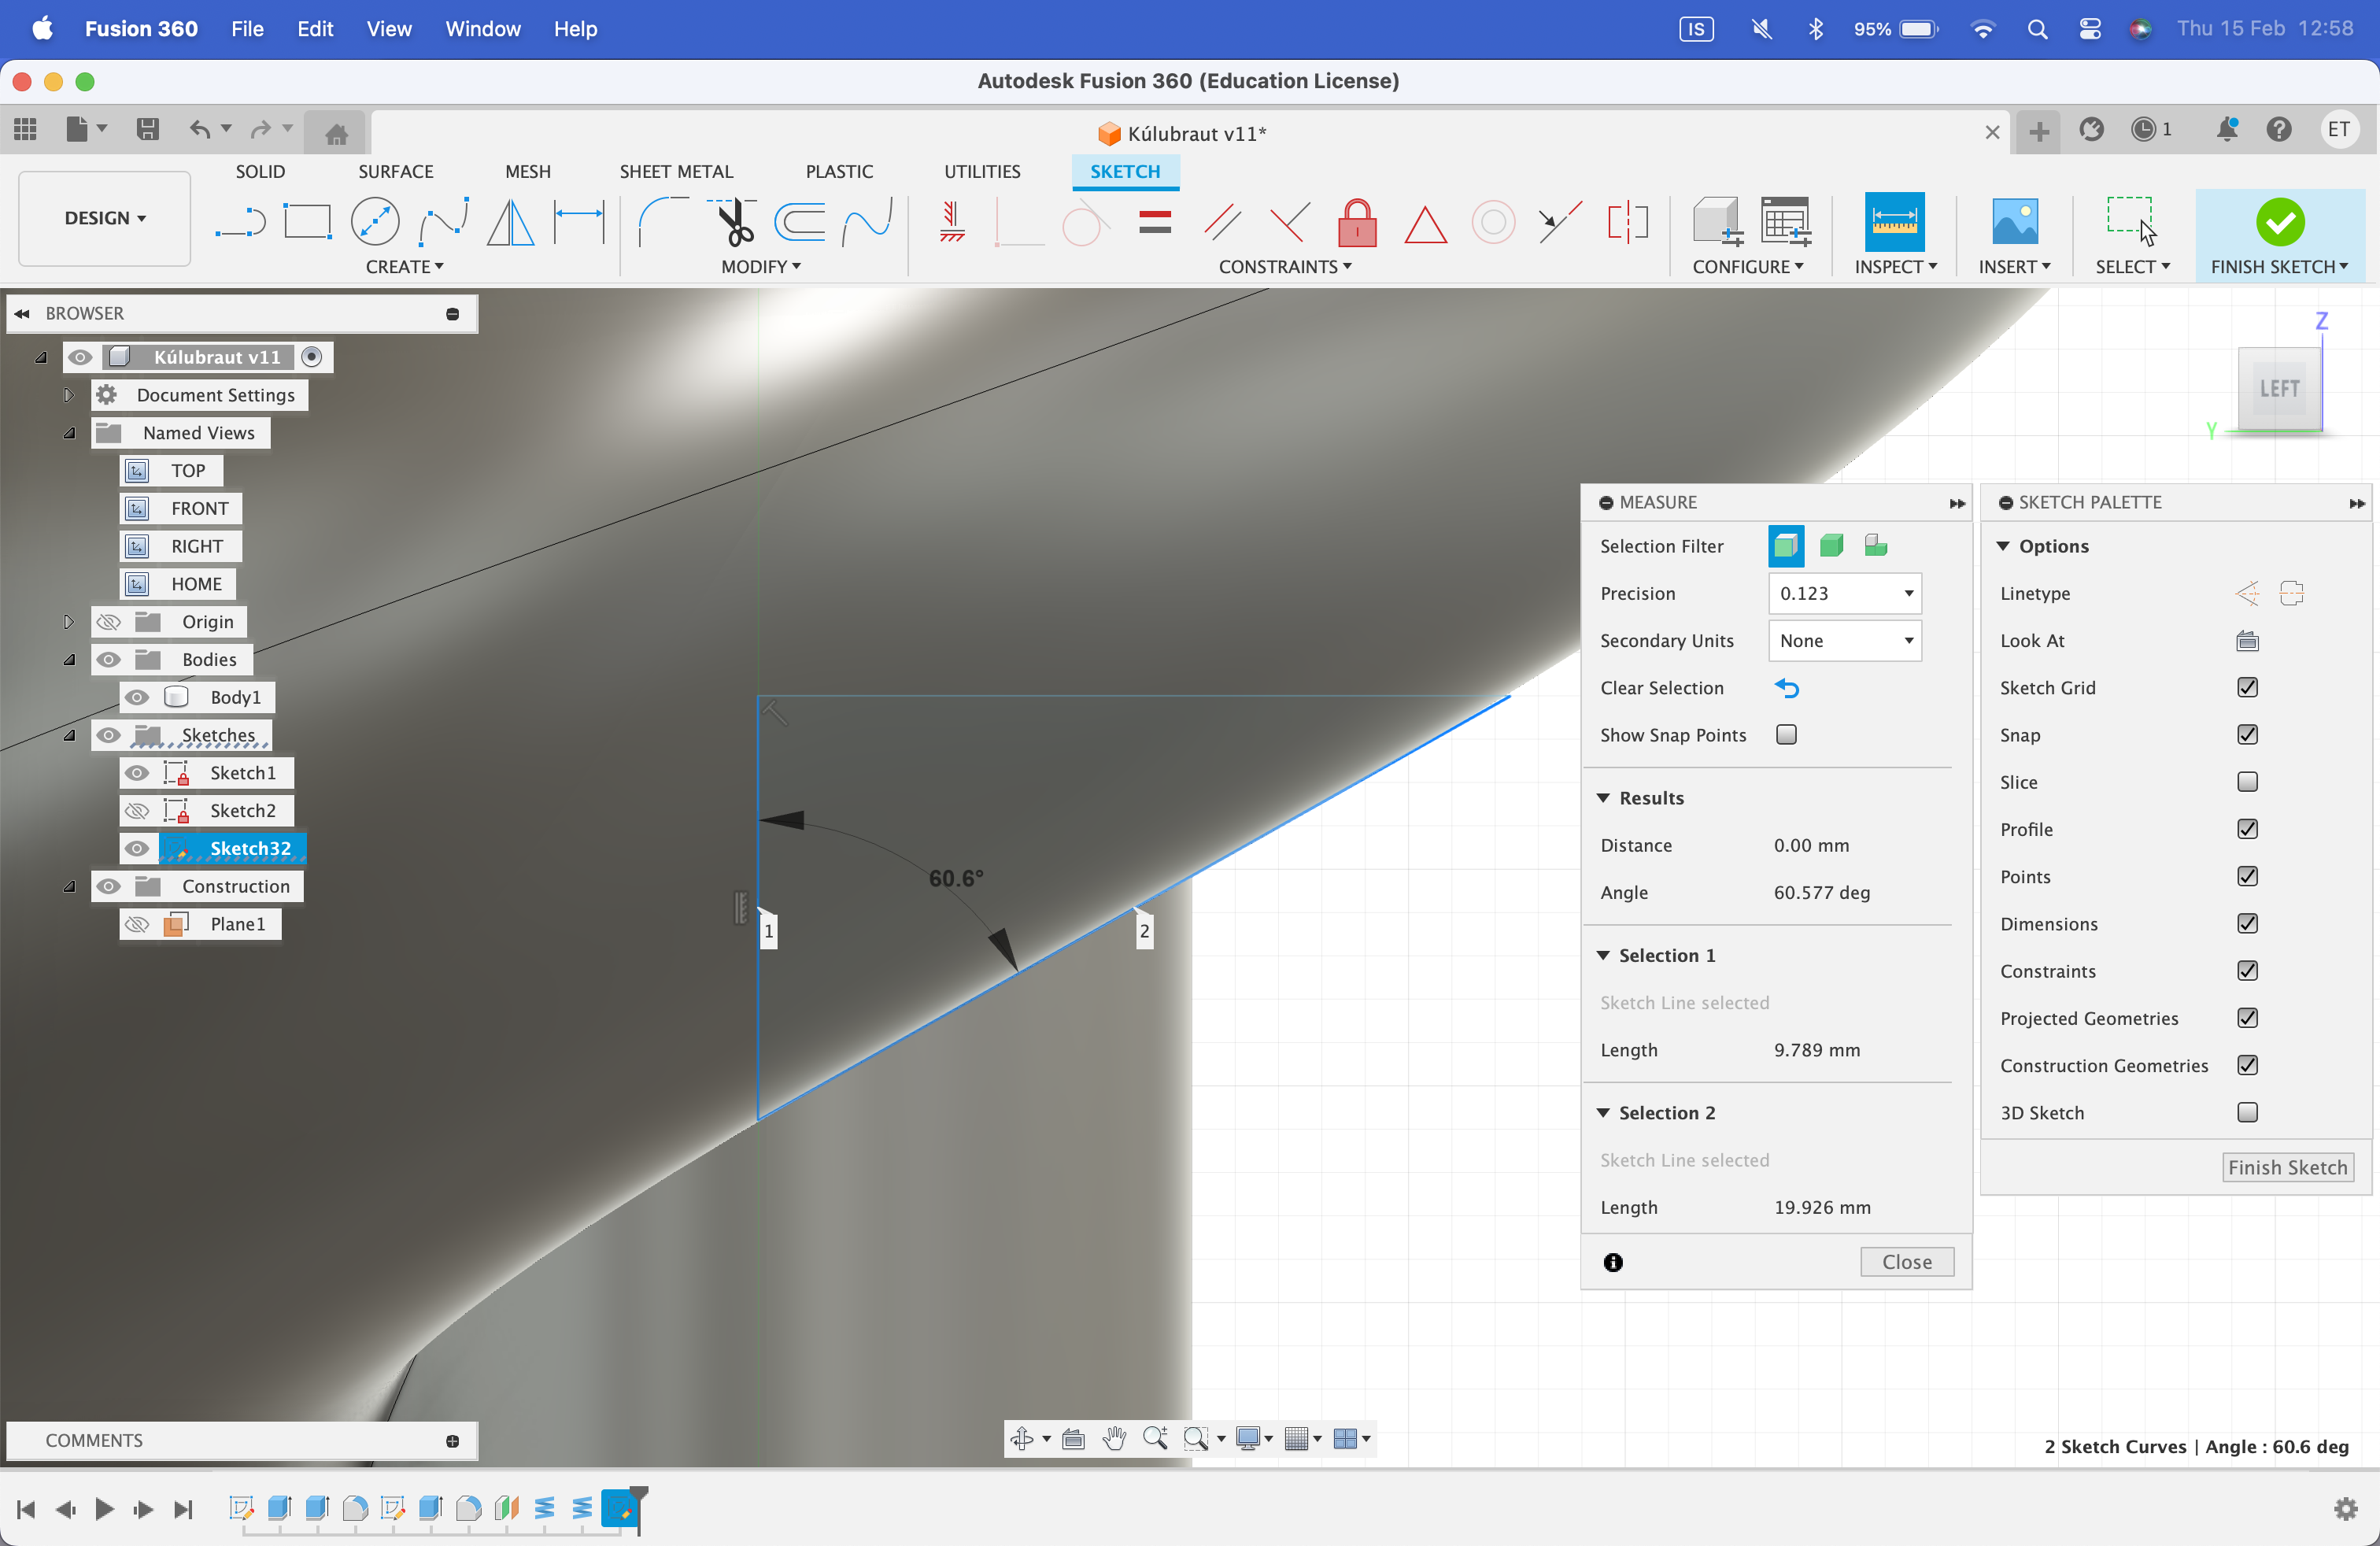This screenshot has height=1546, width=2380.
Task: Open the Orbit tool in navigation bar
Action: [1021, 1438]
